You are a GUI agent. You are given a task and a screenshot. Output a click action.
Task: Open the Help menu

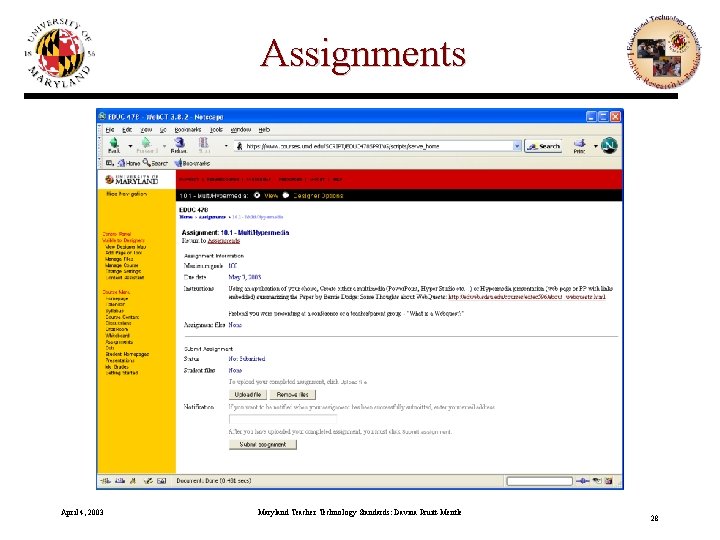pyautogui.click(x=264, y=130)
